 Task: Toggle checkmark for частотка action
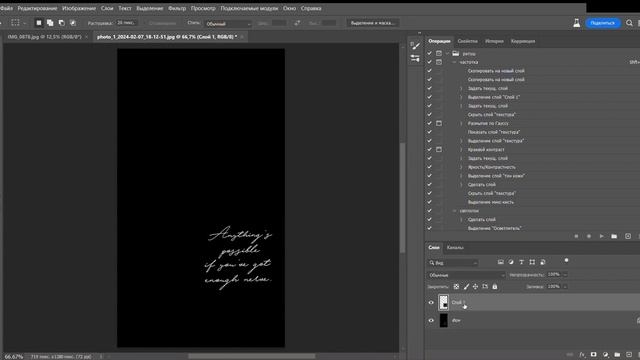click(429, 62)
